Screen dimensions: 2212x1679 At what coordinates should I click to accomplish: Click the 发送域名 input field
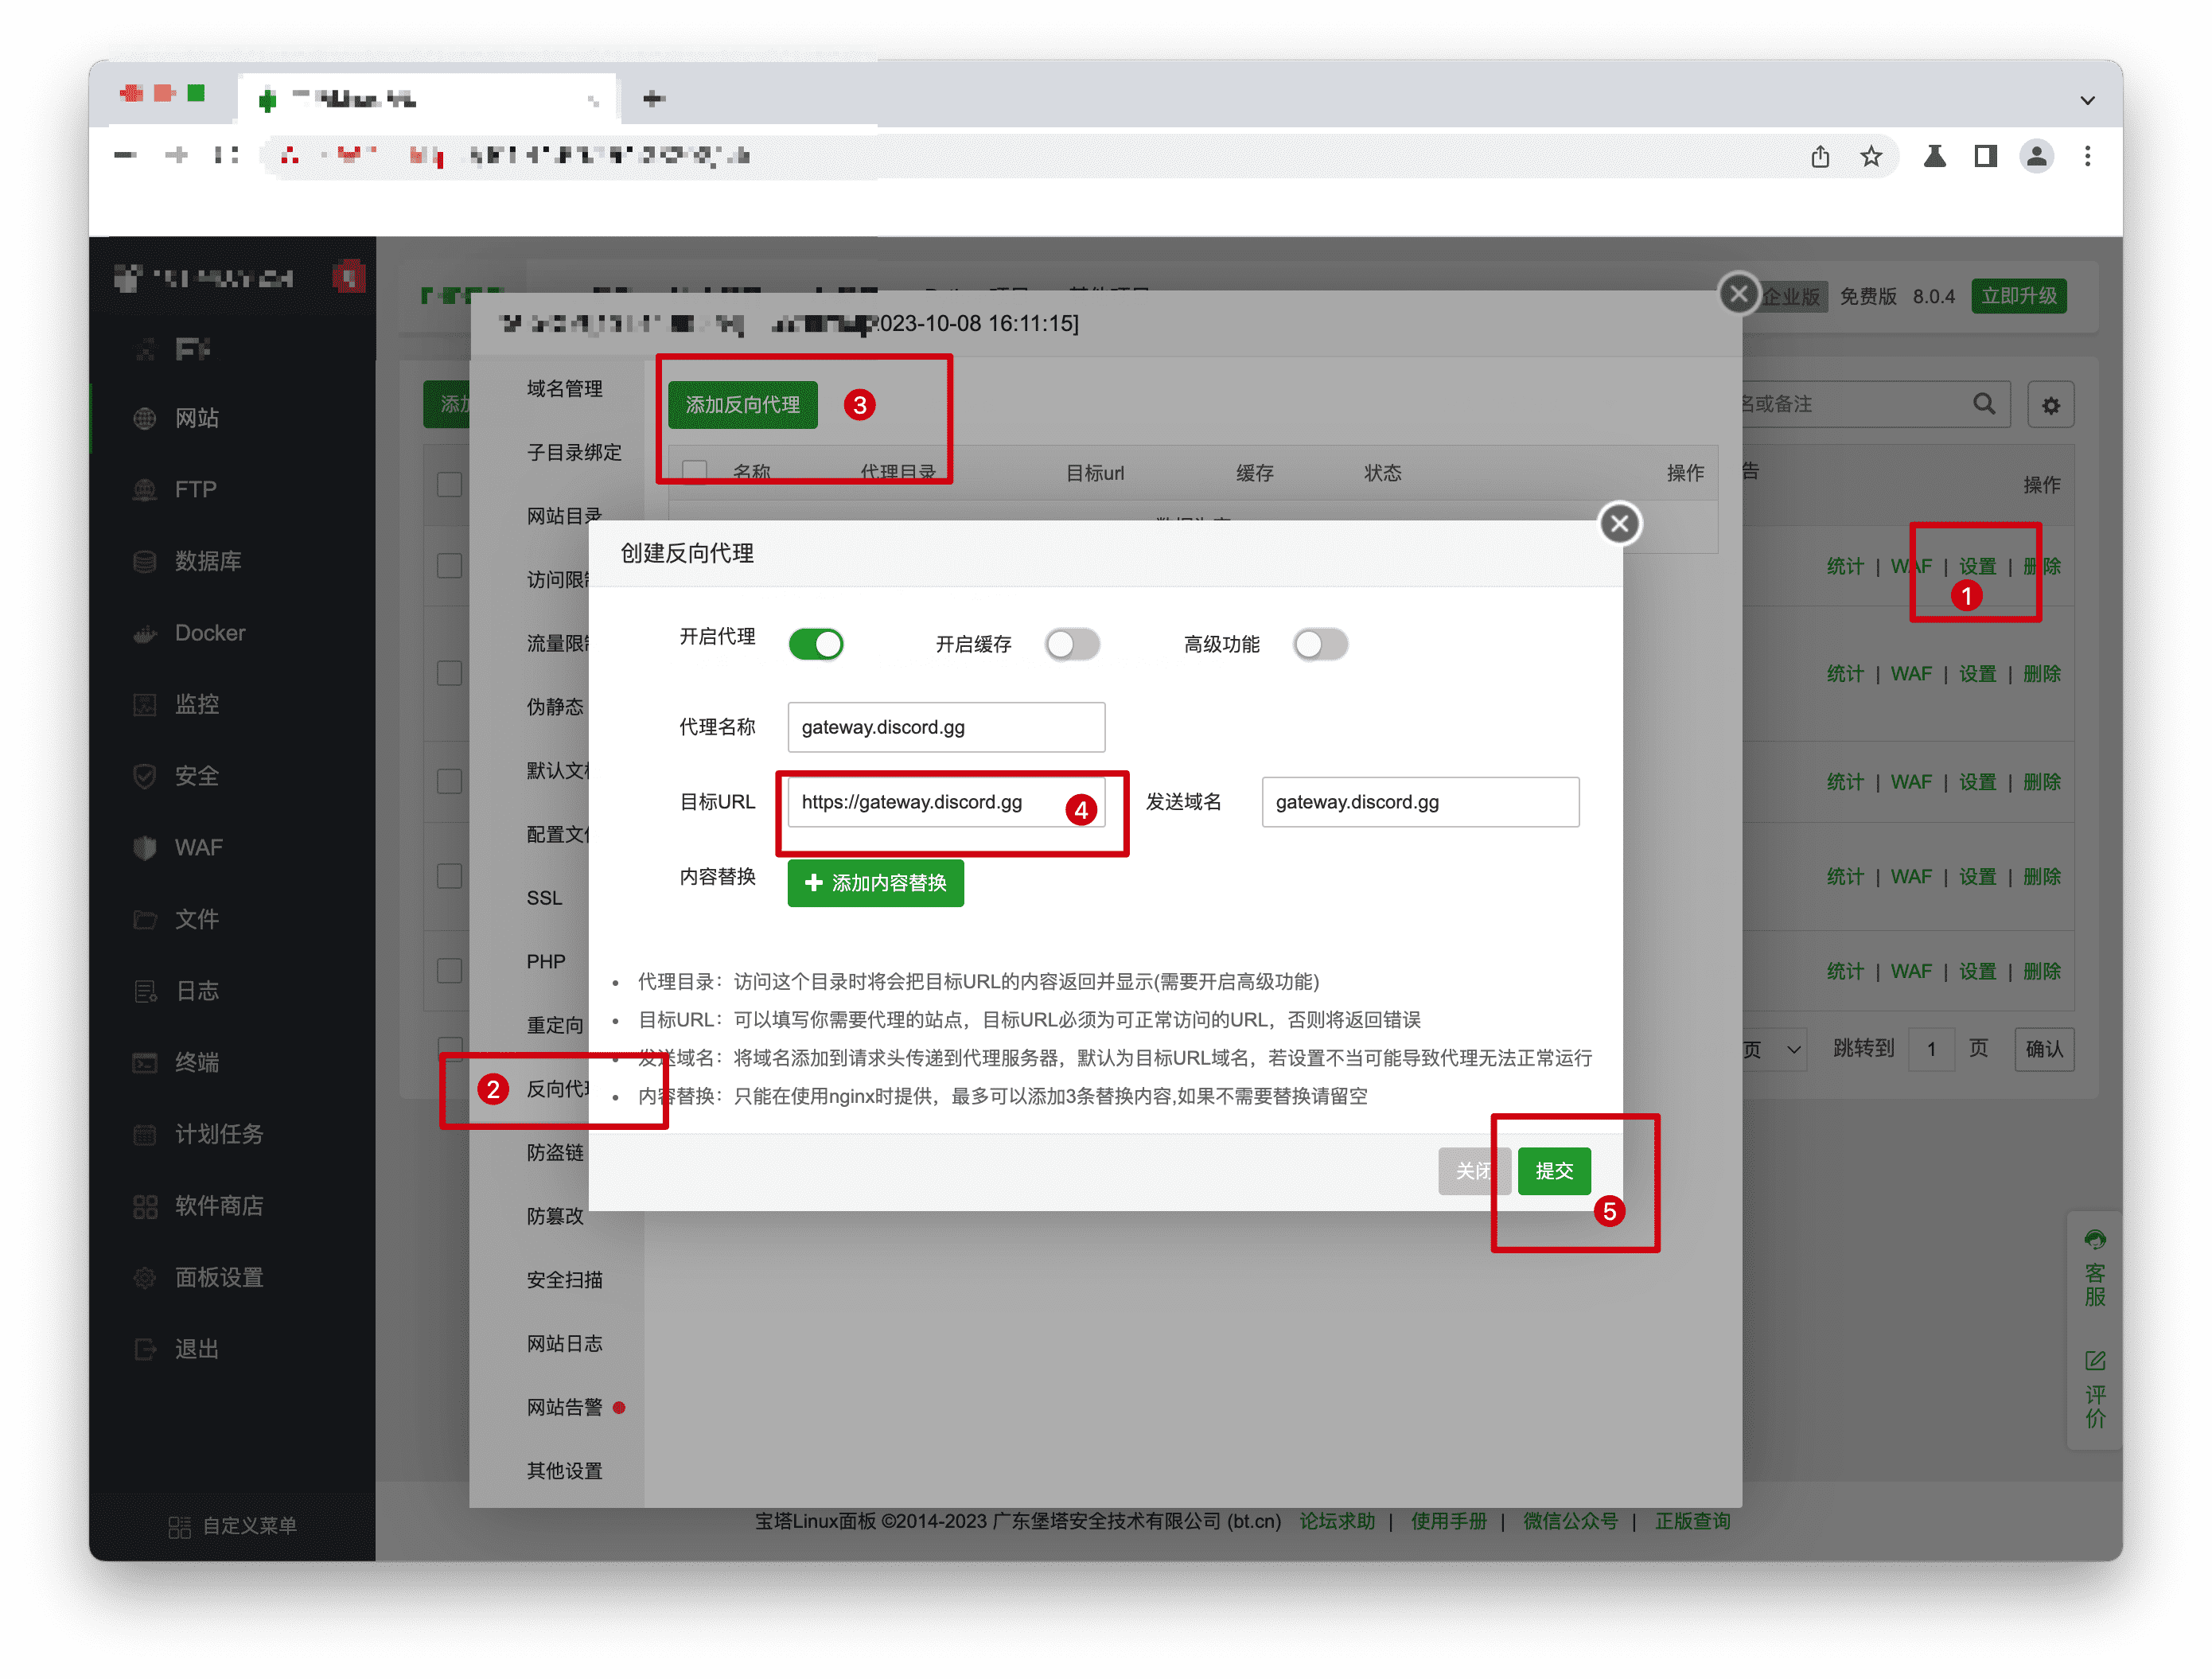click(x=1420, y=802)
